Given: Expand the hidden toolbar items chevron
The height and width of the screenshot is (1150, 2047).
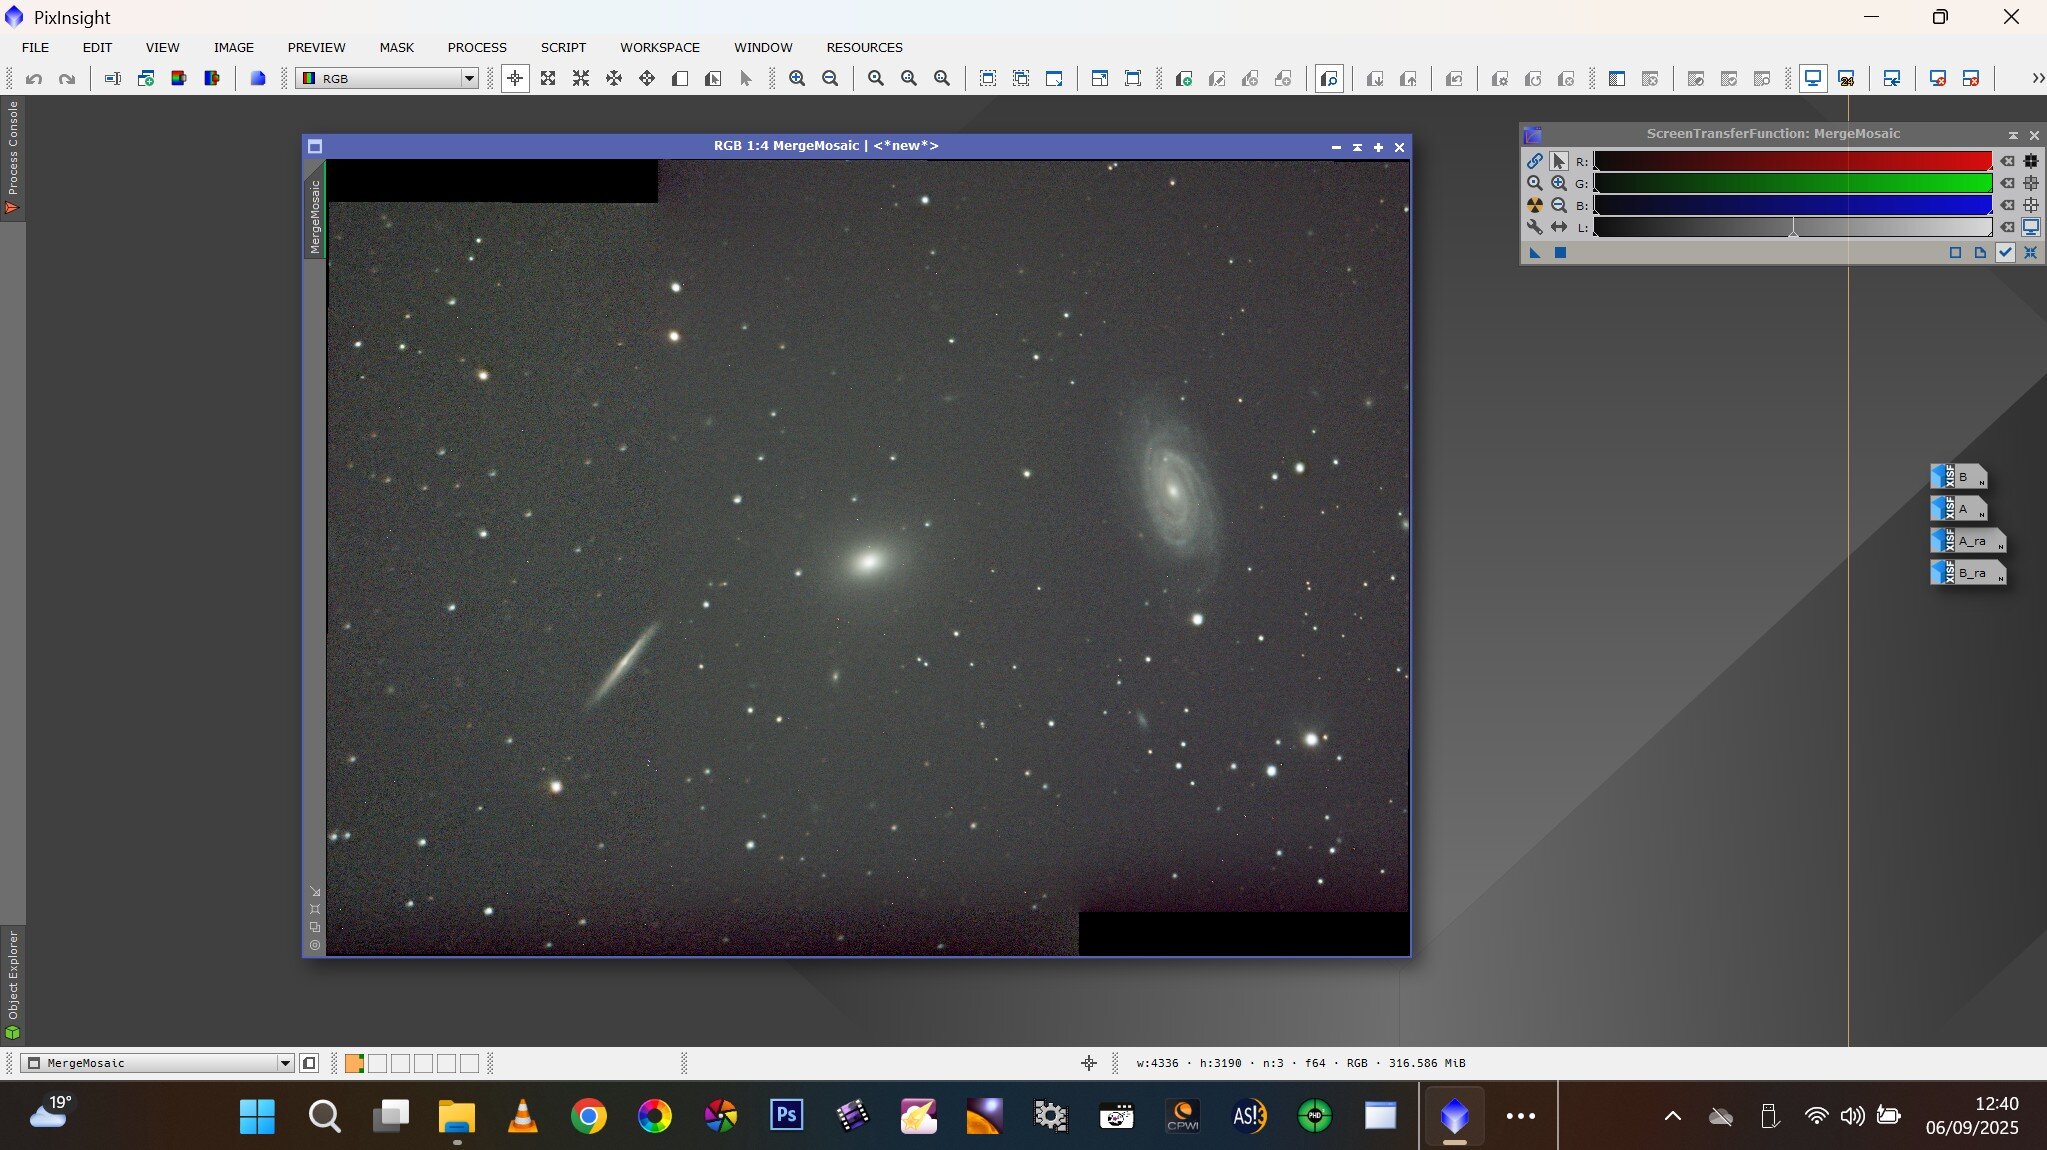Looking at the screenshot, I should [2037, 78].
